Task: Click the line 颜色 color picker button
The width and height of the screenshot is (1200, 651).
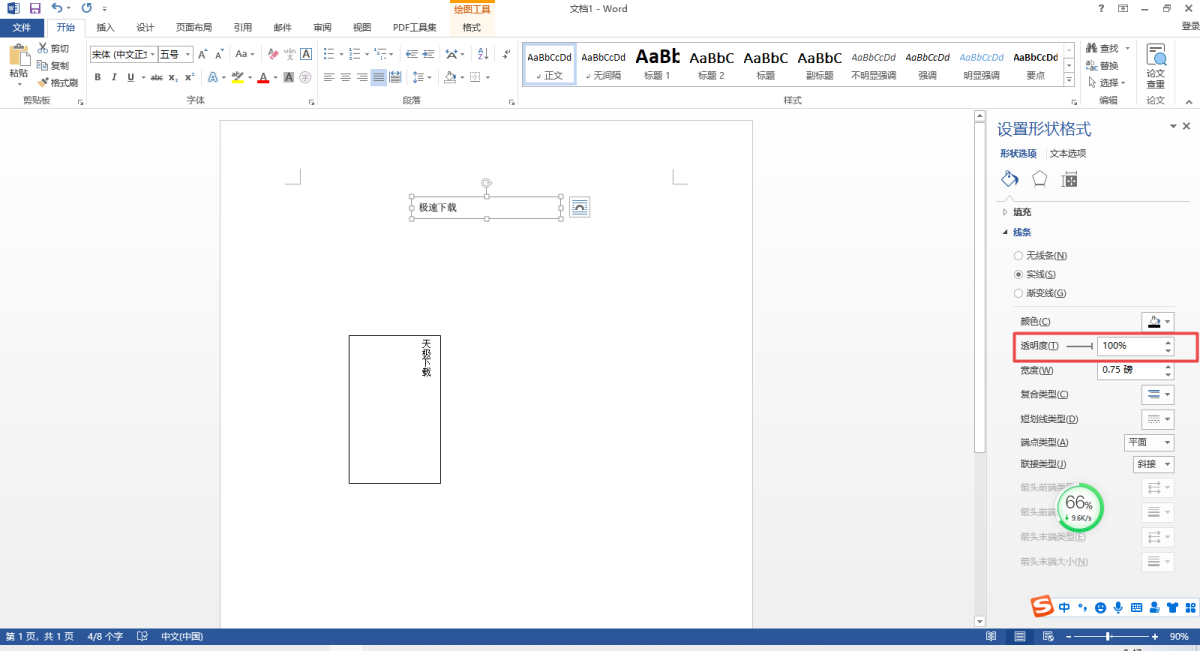Action: click(x=1157, y=321)
